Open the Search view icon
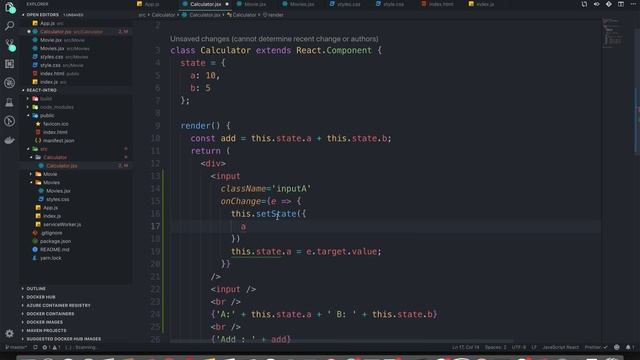 9,25
